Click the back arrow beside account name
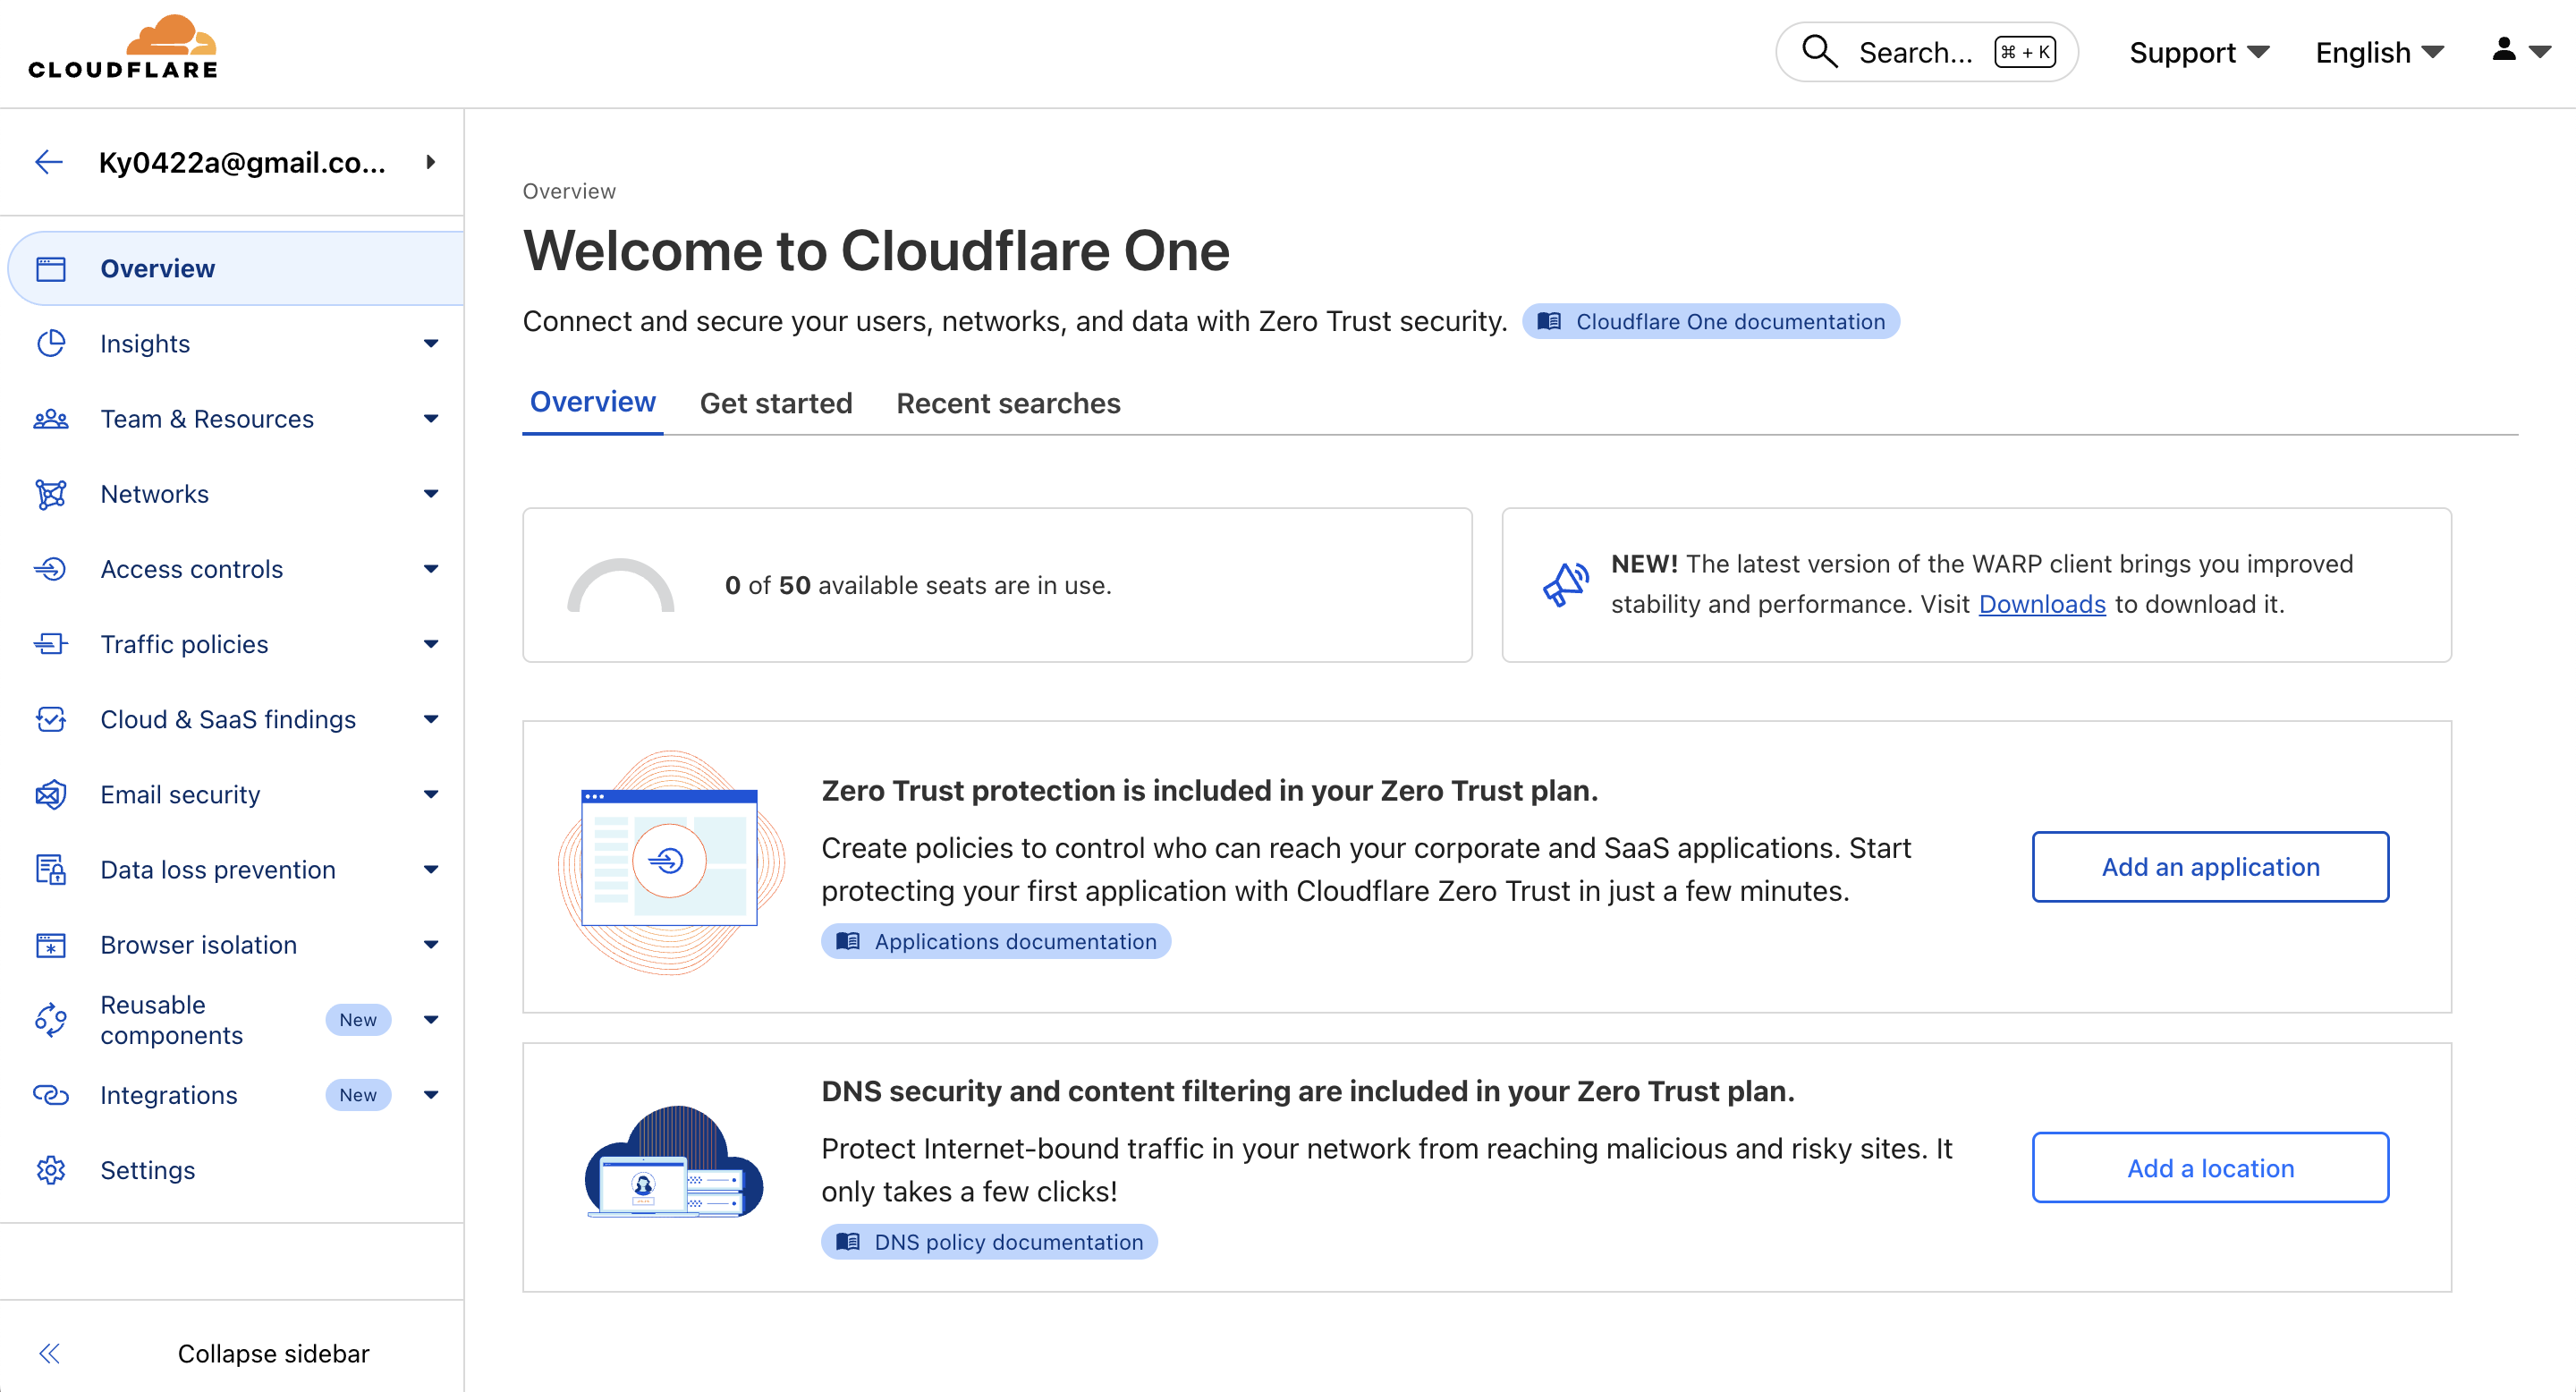 [x=49, y=162]
